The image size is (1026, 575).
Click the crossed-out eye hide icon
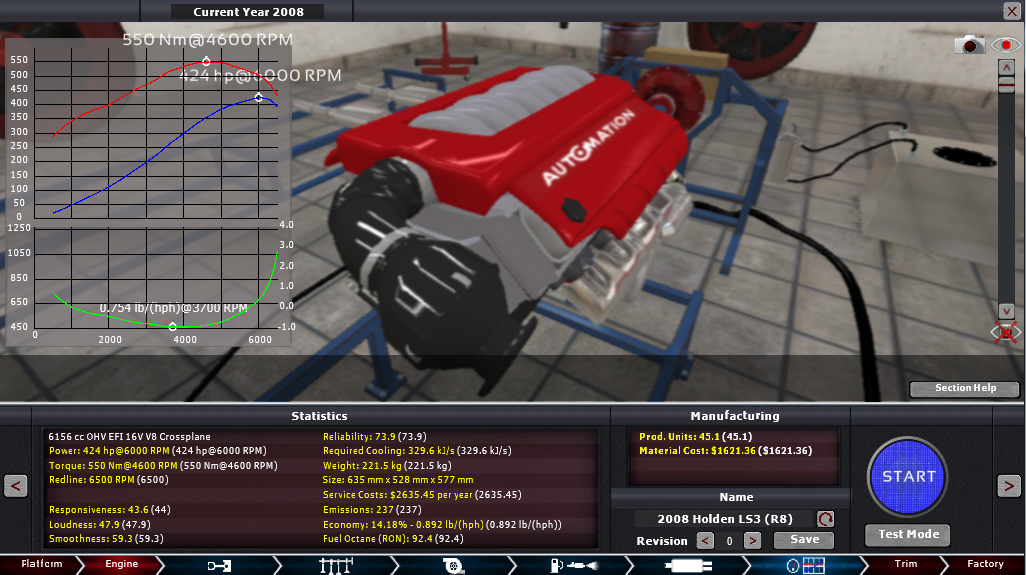pos(1006,332)
